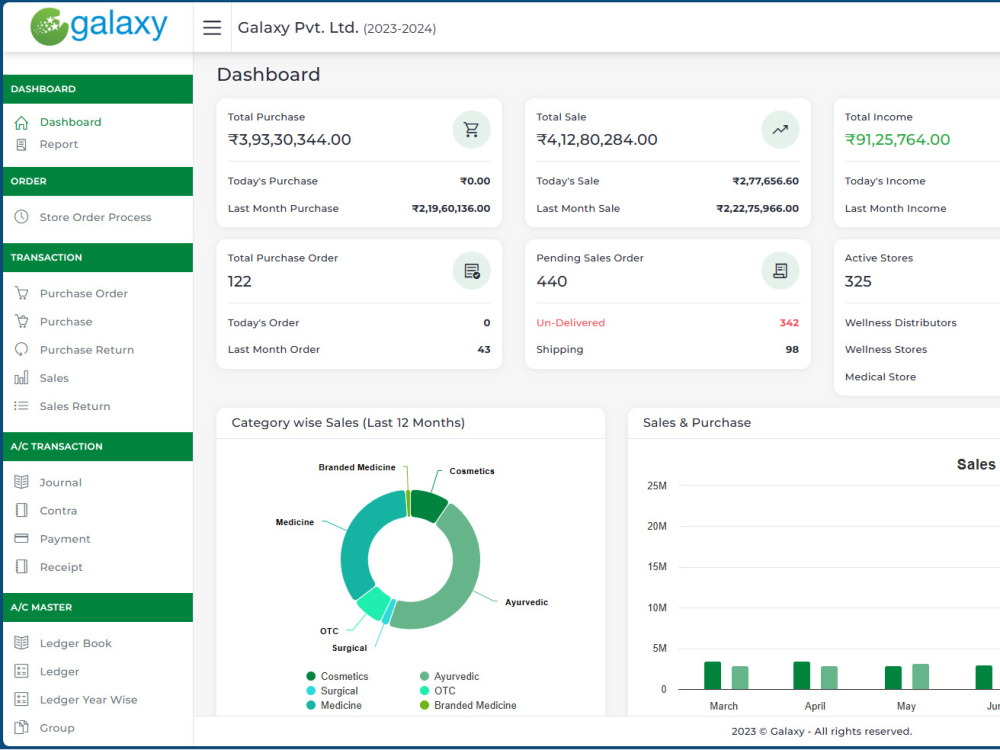Image resolution: width=1000 pixels, height=750 pixels.
Task: Click the Purchase Return circular icon
Action: pyautogui.click(x=22, y=349)
